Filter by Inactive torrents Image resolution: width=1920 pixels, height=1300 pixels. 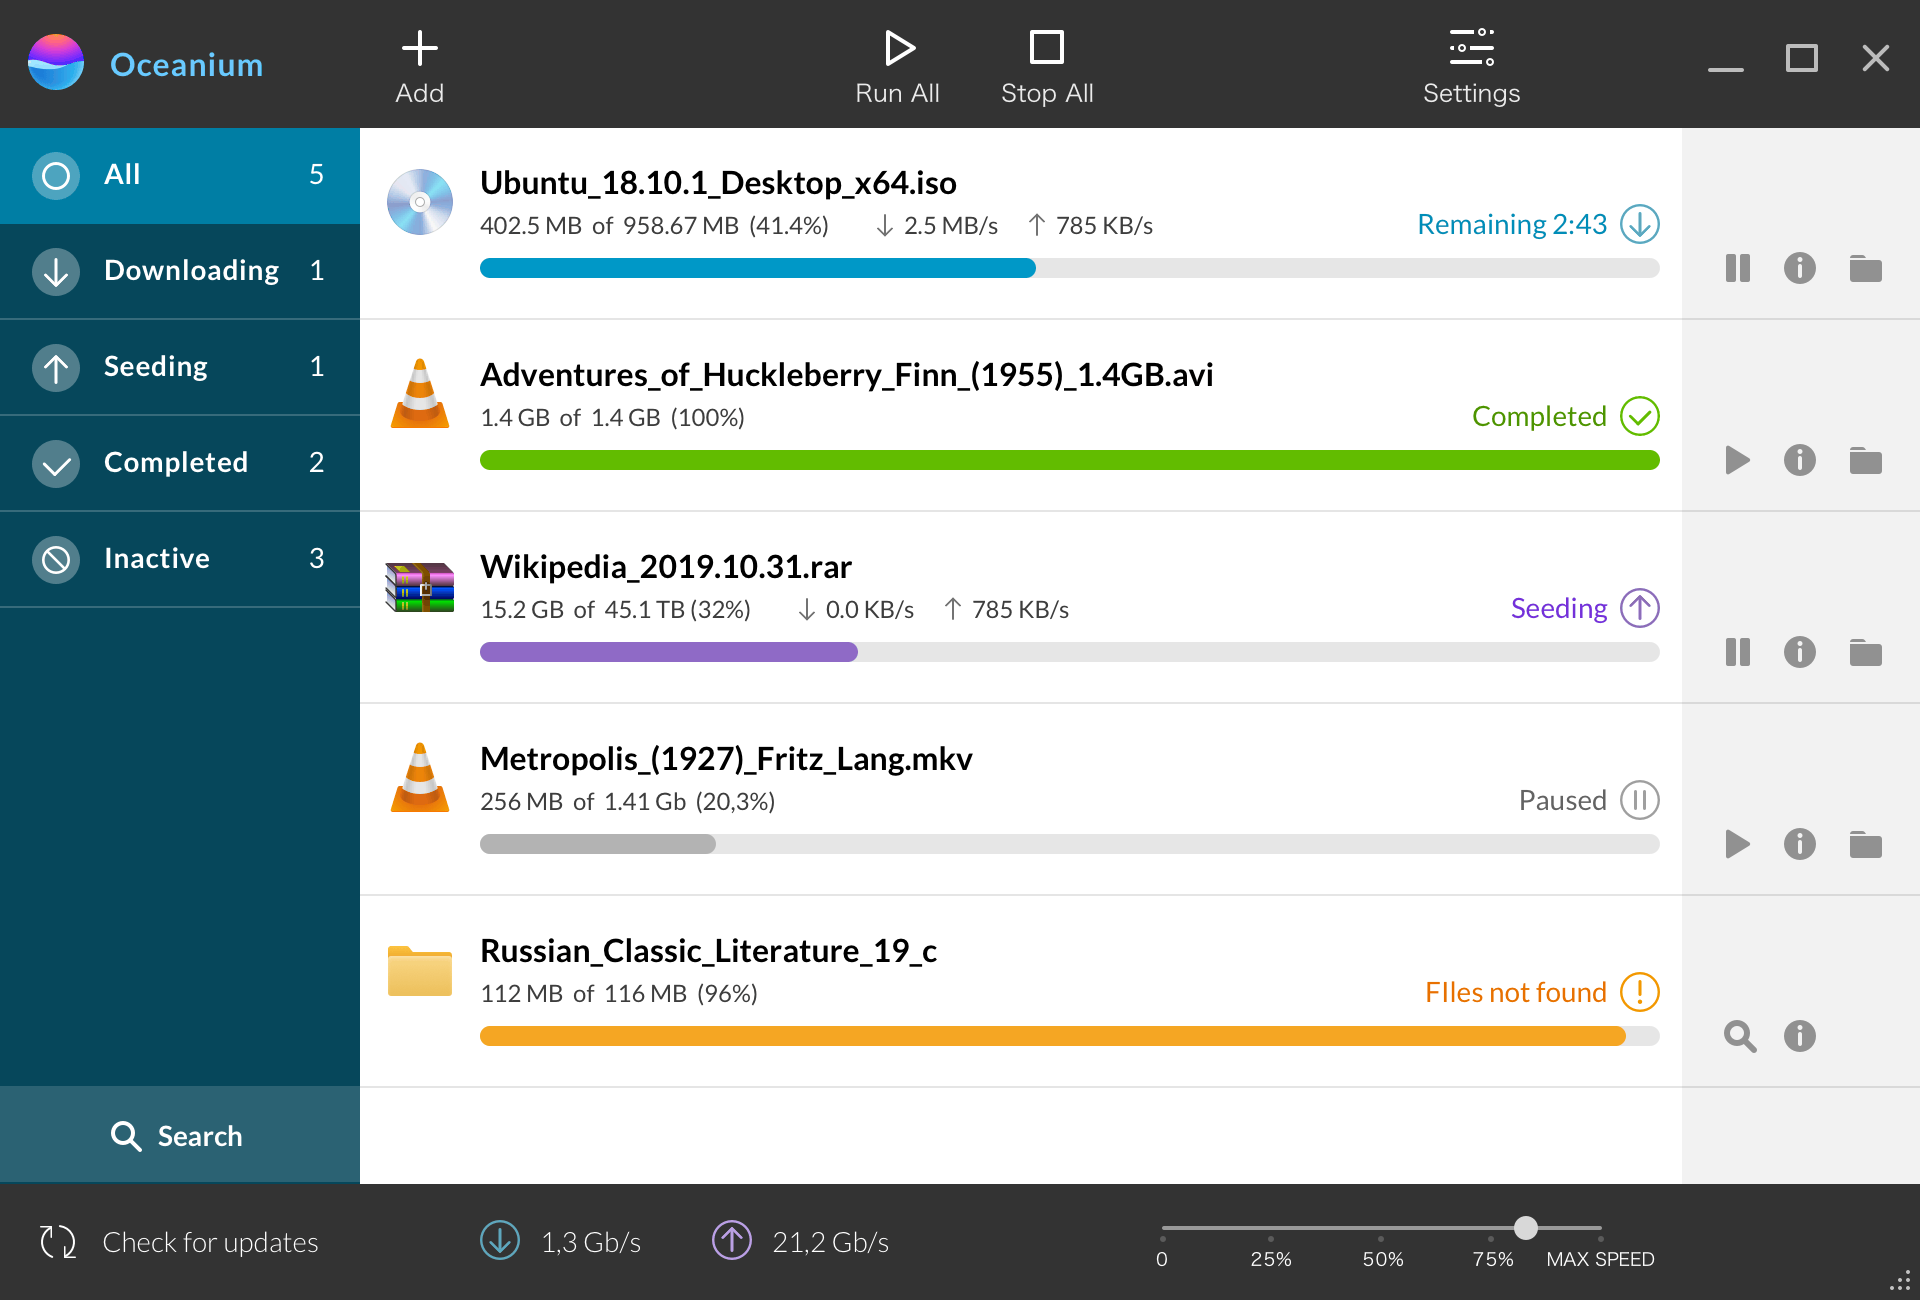tap(180, 559)
